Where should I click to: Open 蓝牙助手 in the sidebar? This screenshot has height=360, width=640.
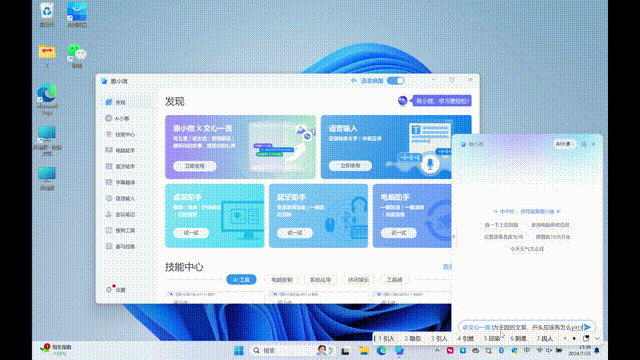click(x=127, y=166)
